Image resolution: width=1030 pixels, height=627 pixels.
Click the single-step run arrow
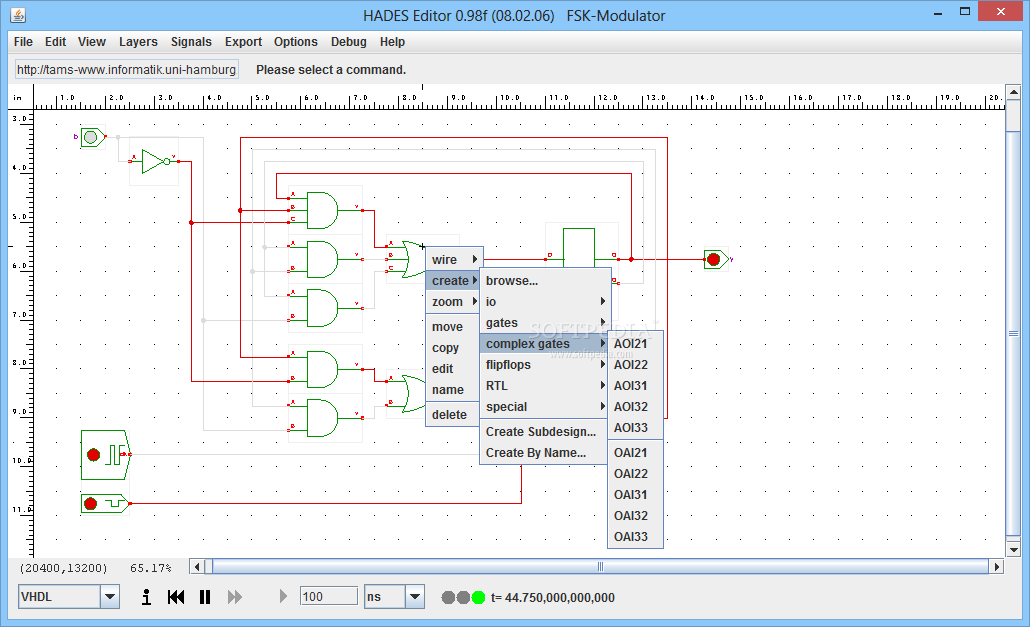[283, 596]
